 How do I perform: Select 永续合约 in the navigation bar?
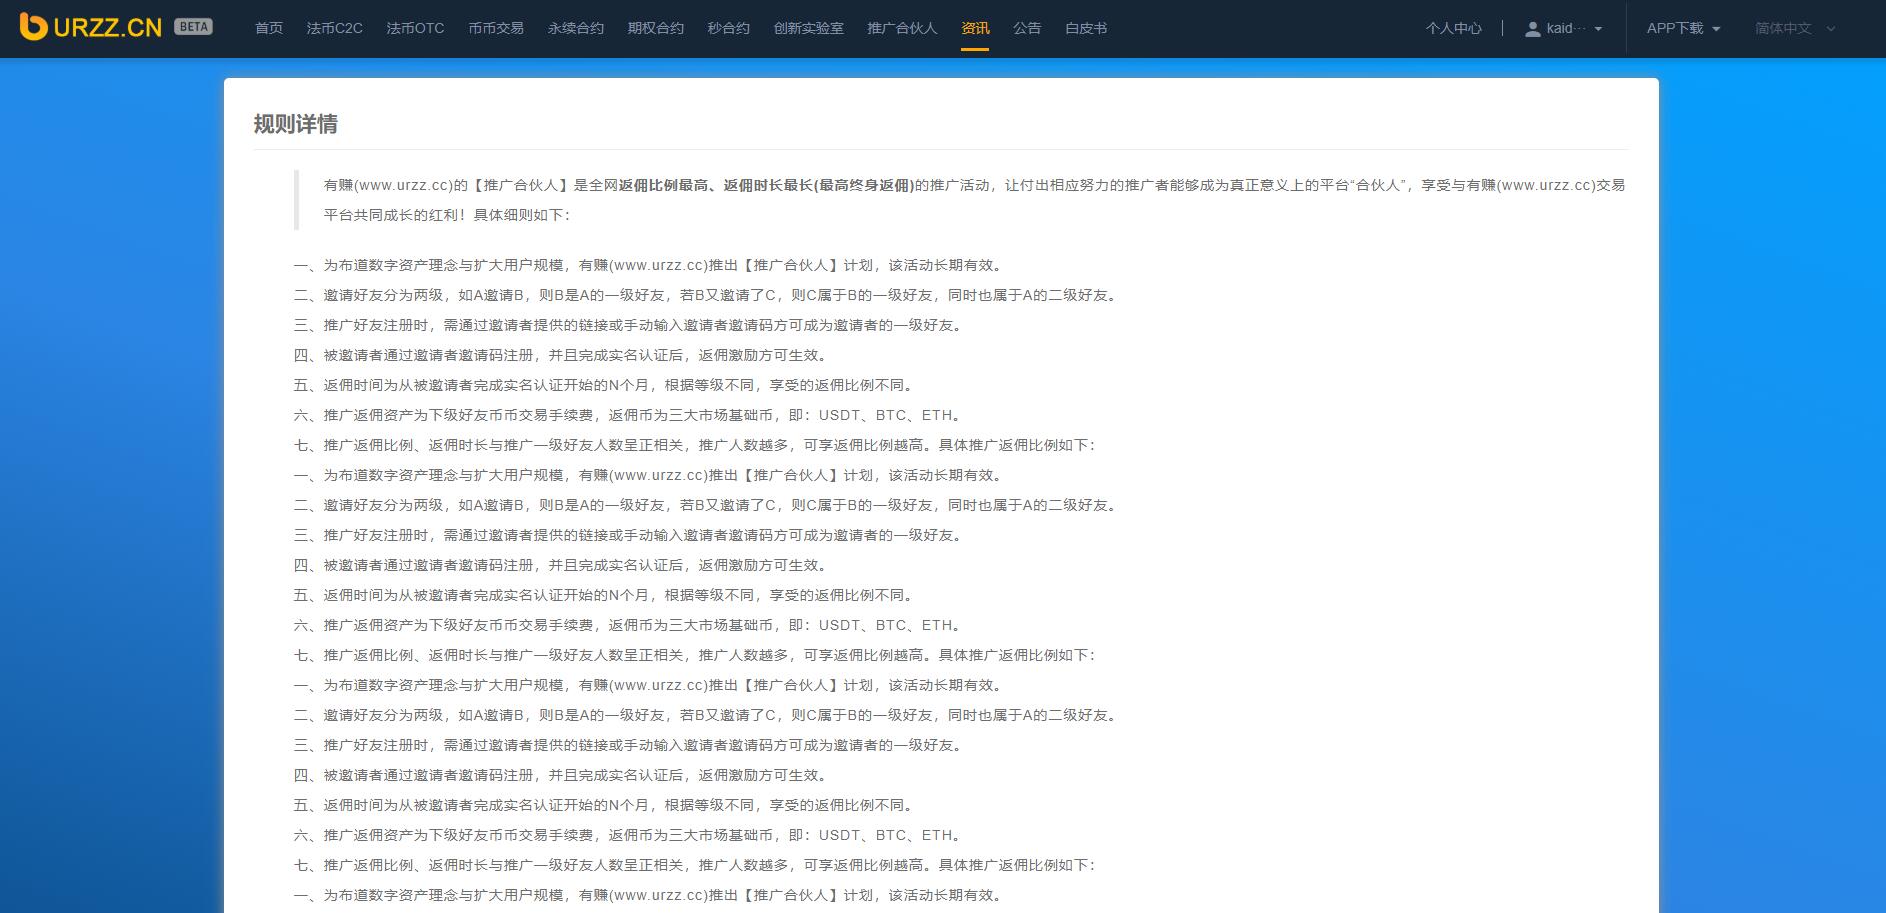576,28
